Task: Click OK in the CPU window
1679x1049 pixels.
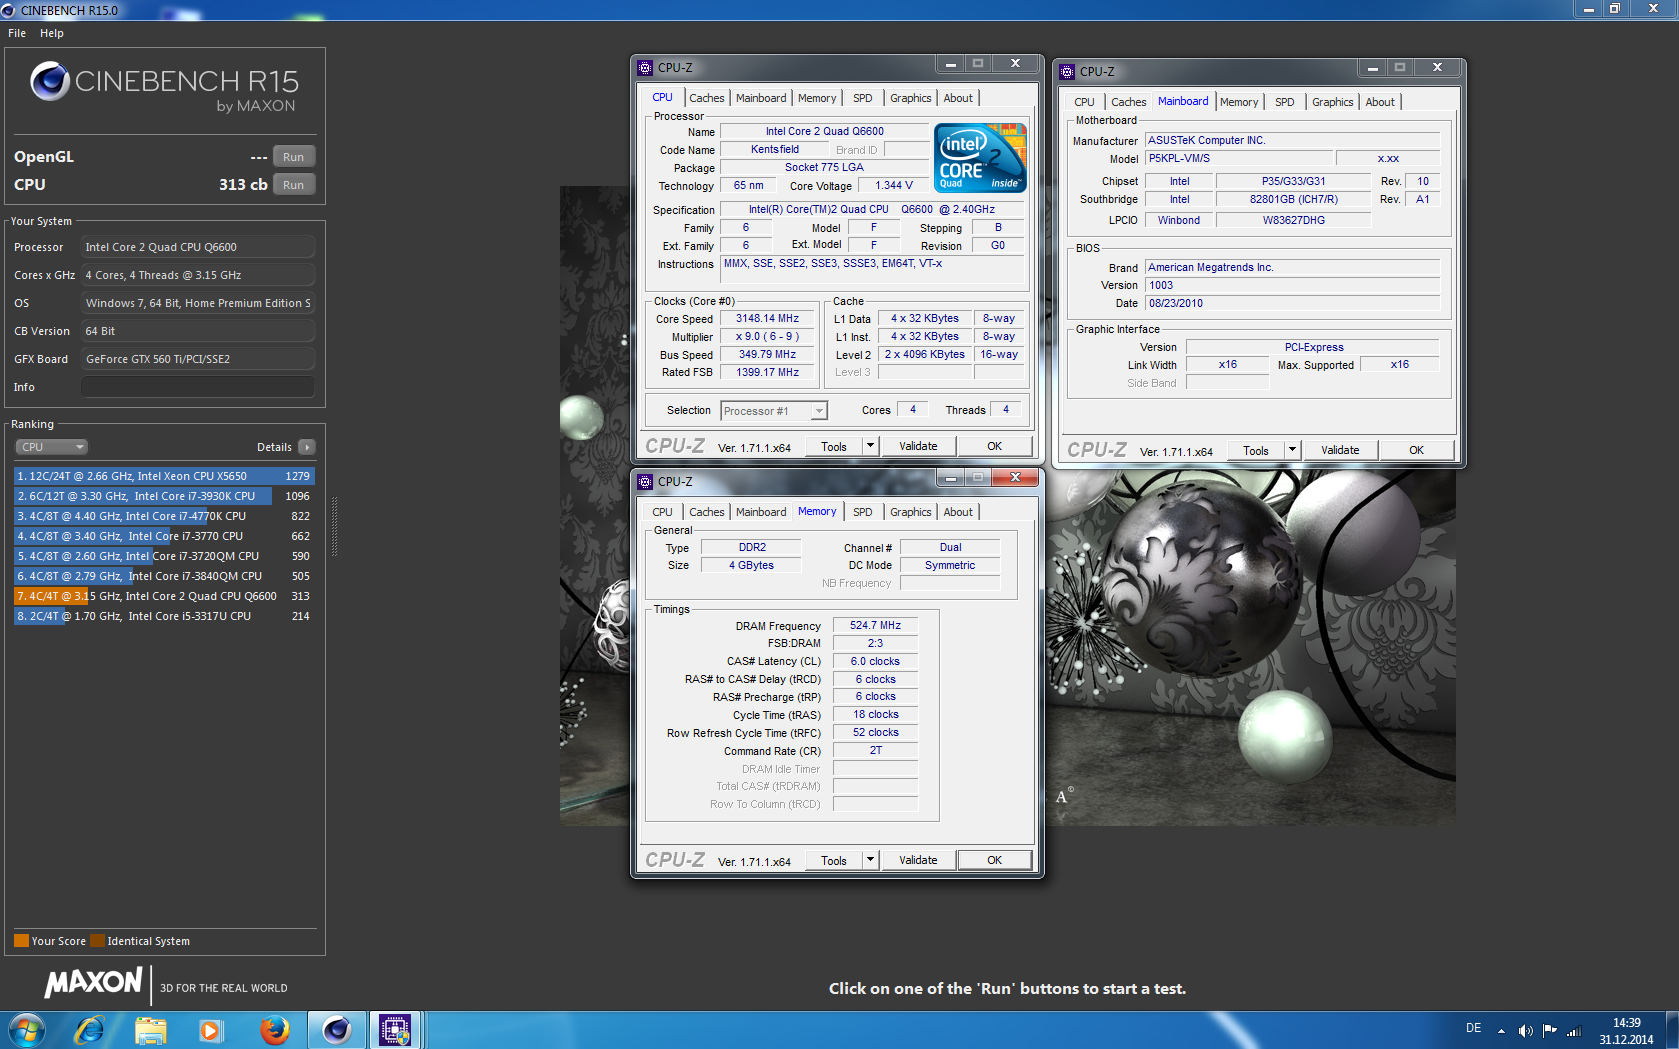Action: pyautogui.click(x=994, y=446)
